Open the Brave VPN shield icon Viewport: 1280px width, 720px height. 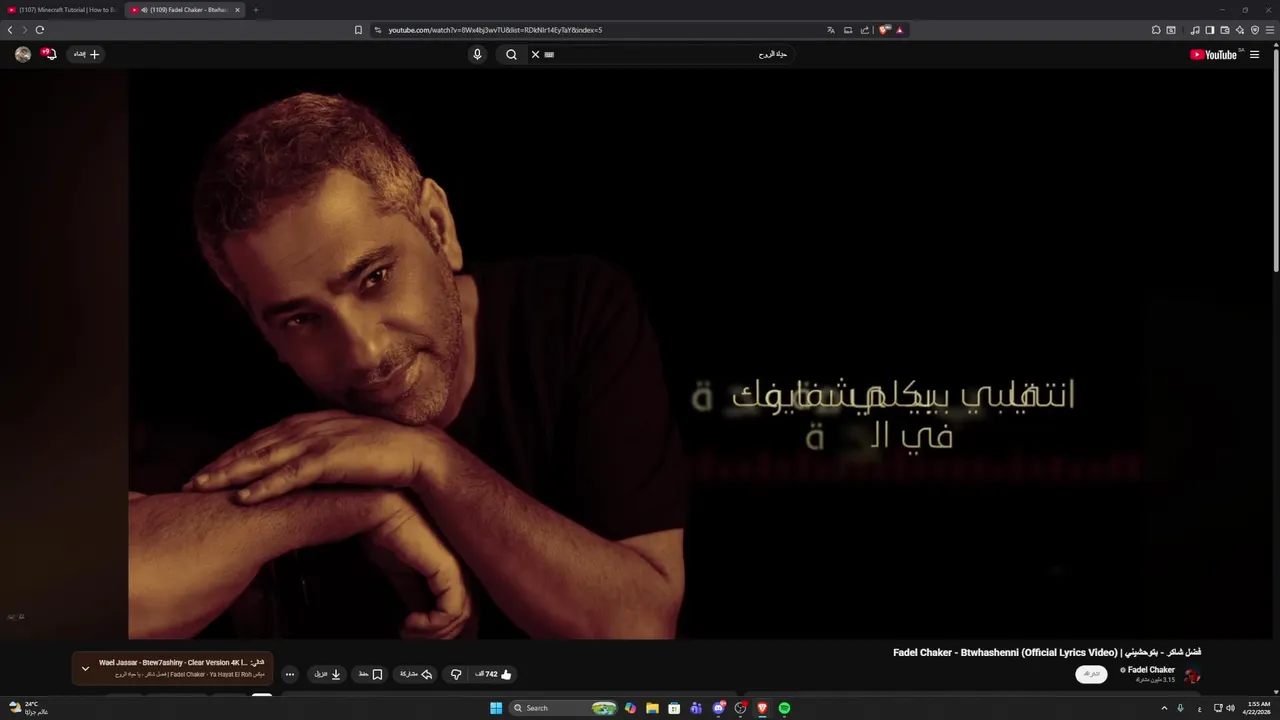(1255, 30)
